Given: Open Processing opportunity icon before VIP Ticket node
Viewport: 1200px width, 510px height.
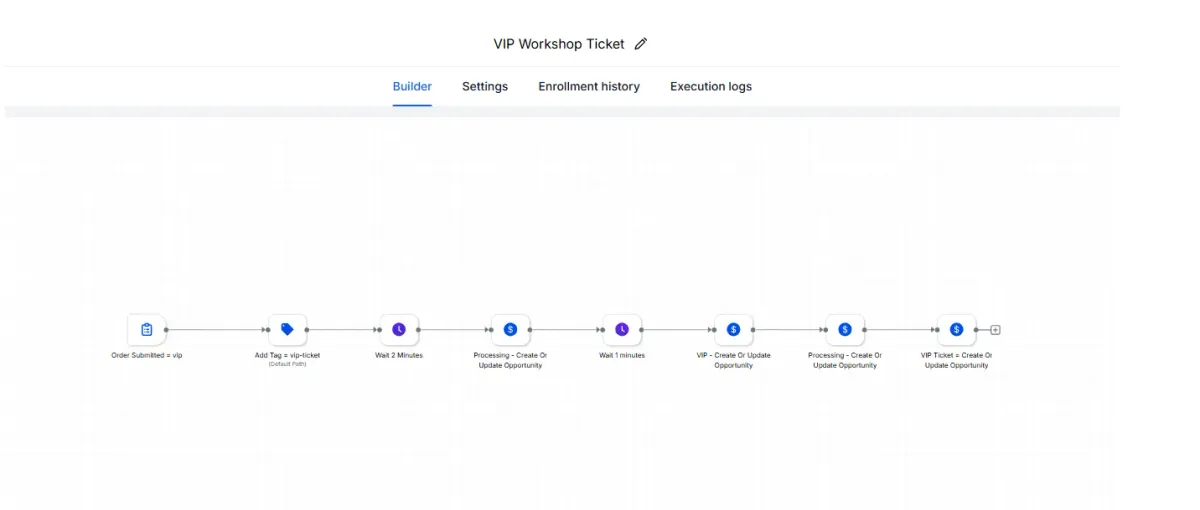Looking at the screenshot, I should pyautogui.click(x=845, y=329).
